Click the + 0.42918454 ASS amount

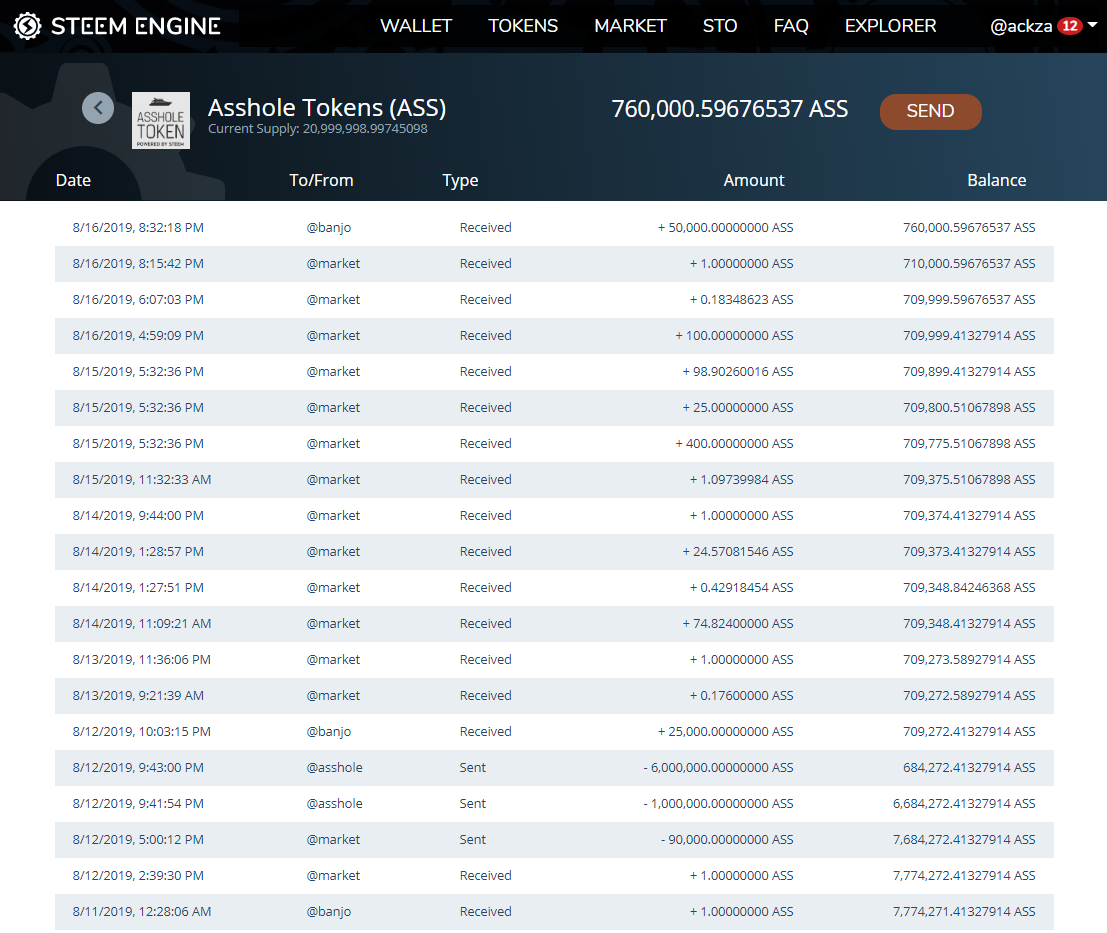741,587
